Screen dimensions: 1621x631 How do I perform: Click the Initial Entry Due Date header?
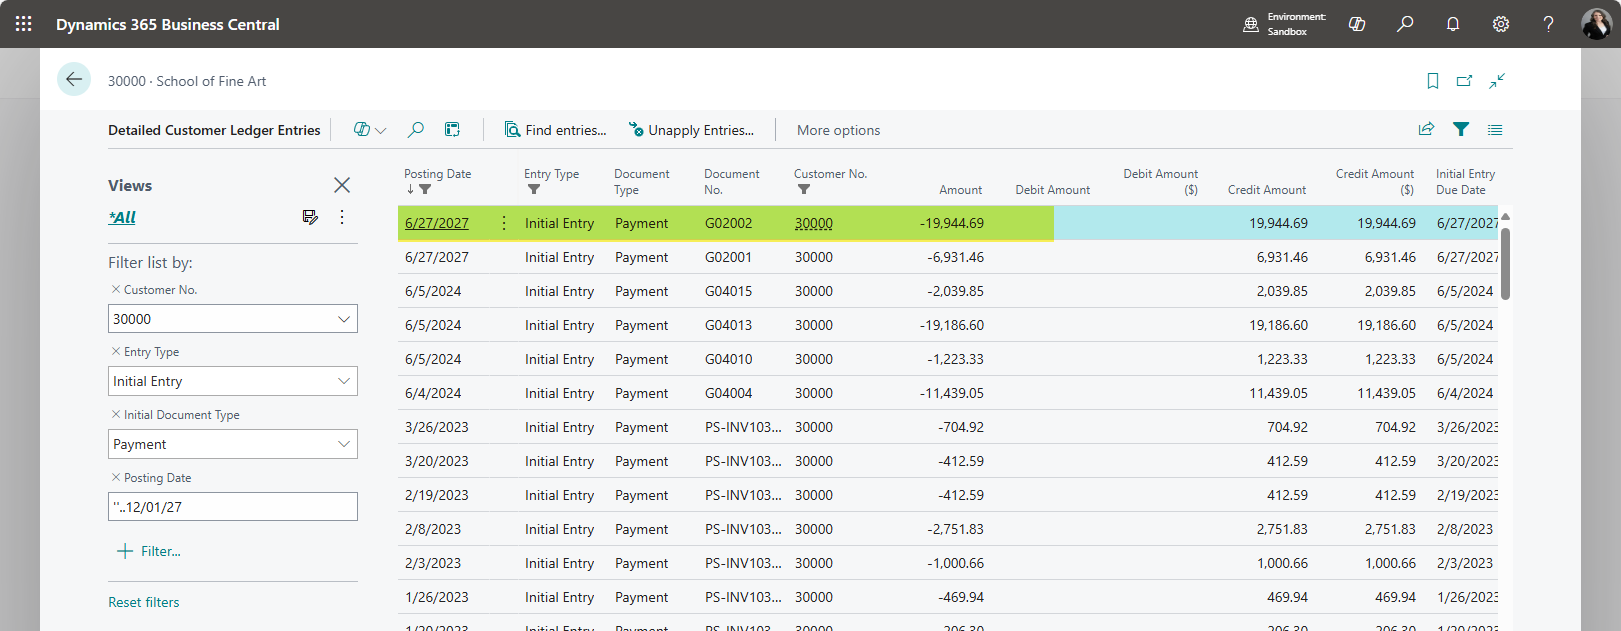tap(1466, 181)
